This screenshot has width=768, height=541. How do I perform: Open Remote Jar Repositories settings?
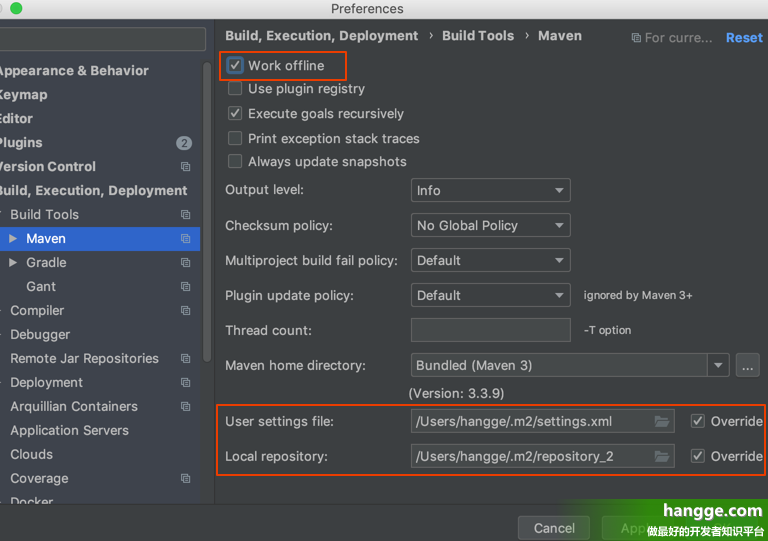[84, 358]
